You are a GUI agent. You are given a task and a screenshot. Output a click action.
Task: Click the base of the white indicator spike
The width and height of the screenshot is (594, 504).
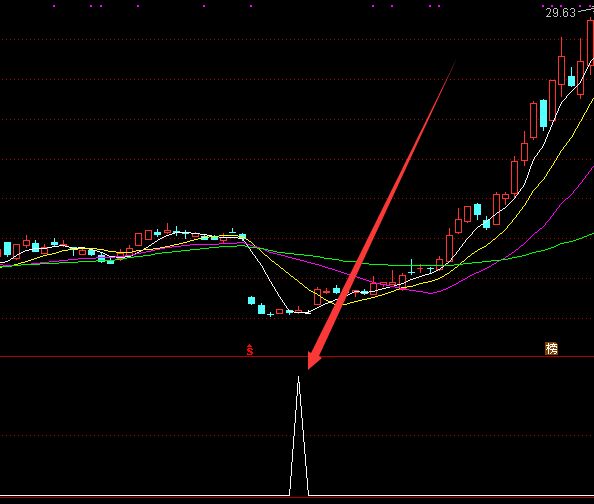click(x=299, y=495)
